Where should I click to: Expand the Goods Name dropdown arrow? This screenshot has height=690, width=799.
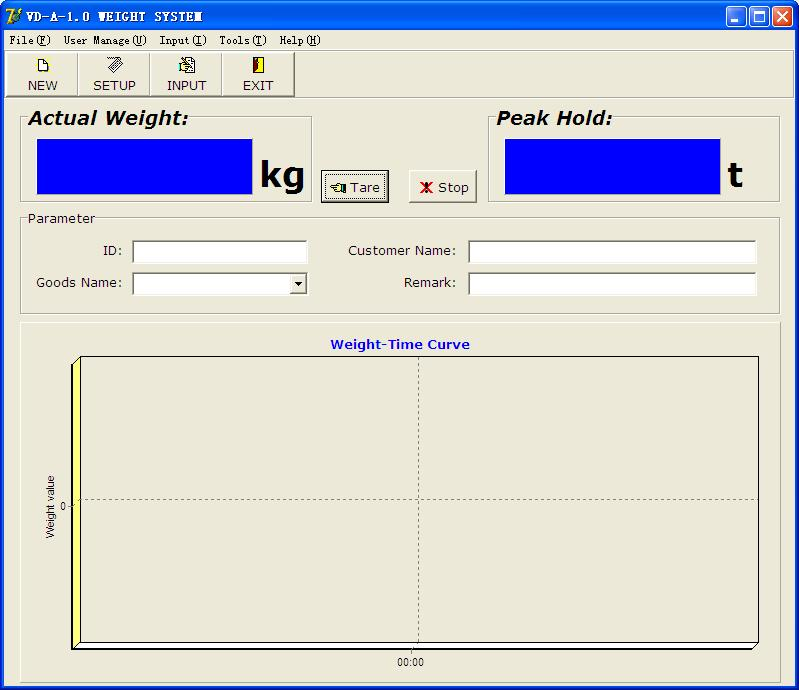point(298,284)
